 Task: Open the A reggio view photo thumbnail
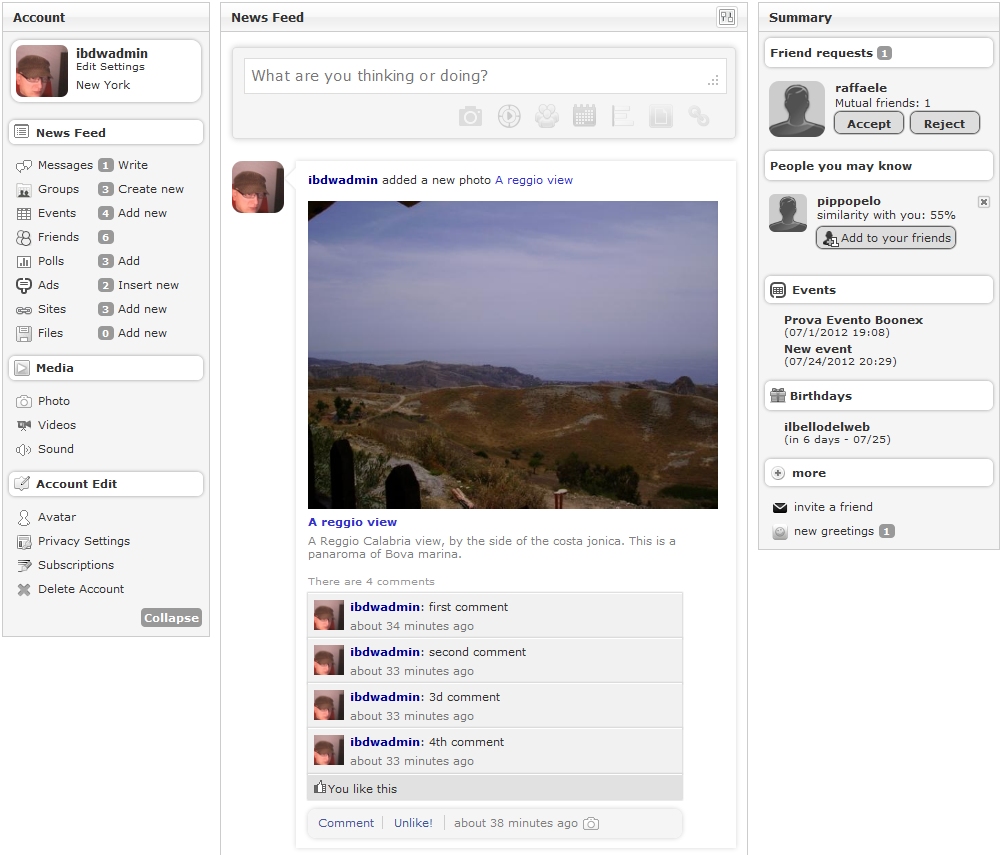[512, 355]
